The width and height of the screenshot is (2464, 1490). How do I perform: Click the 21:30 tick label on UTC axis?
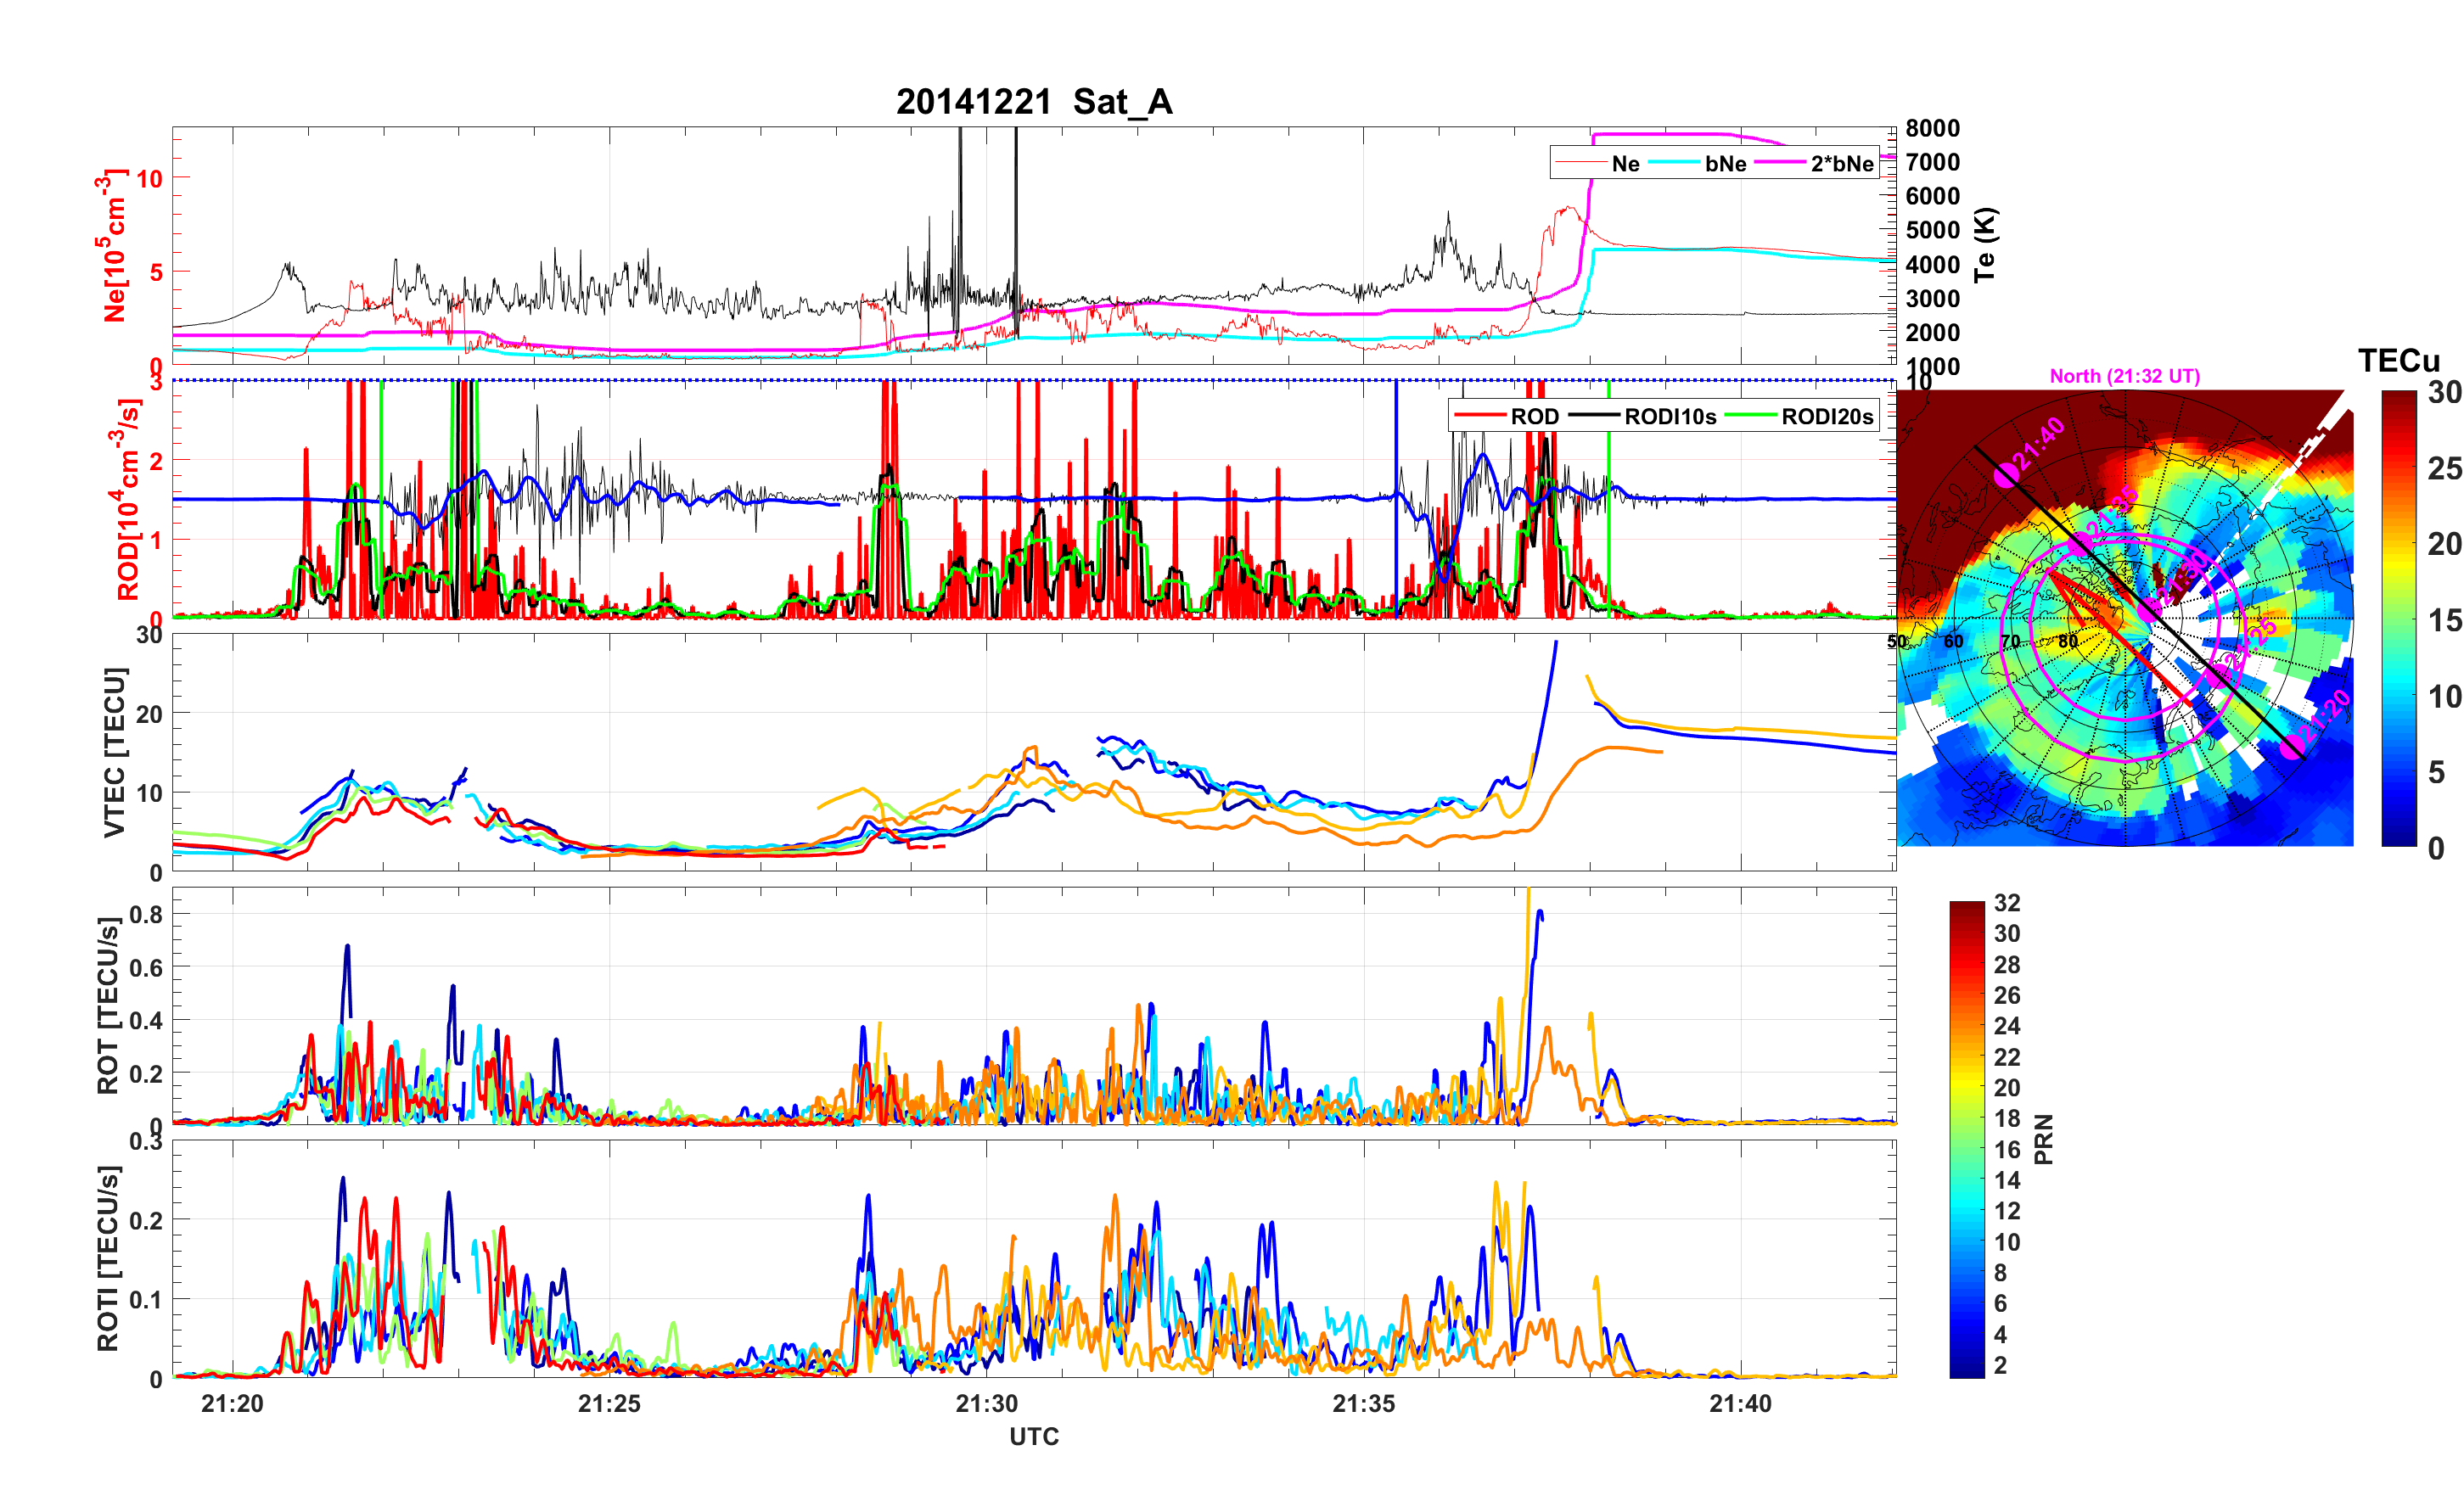tap(986, 1404)
